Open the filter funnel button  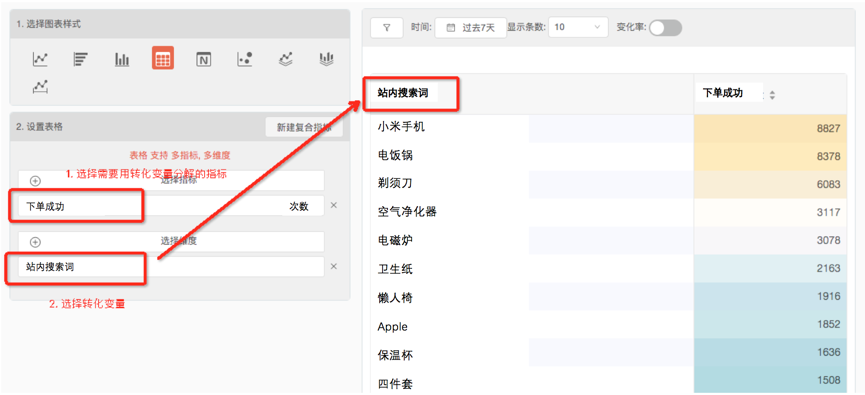click(386, 27)
